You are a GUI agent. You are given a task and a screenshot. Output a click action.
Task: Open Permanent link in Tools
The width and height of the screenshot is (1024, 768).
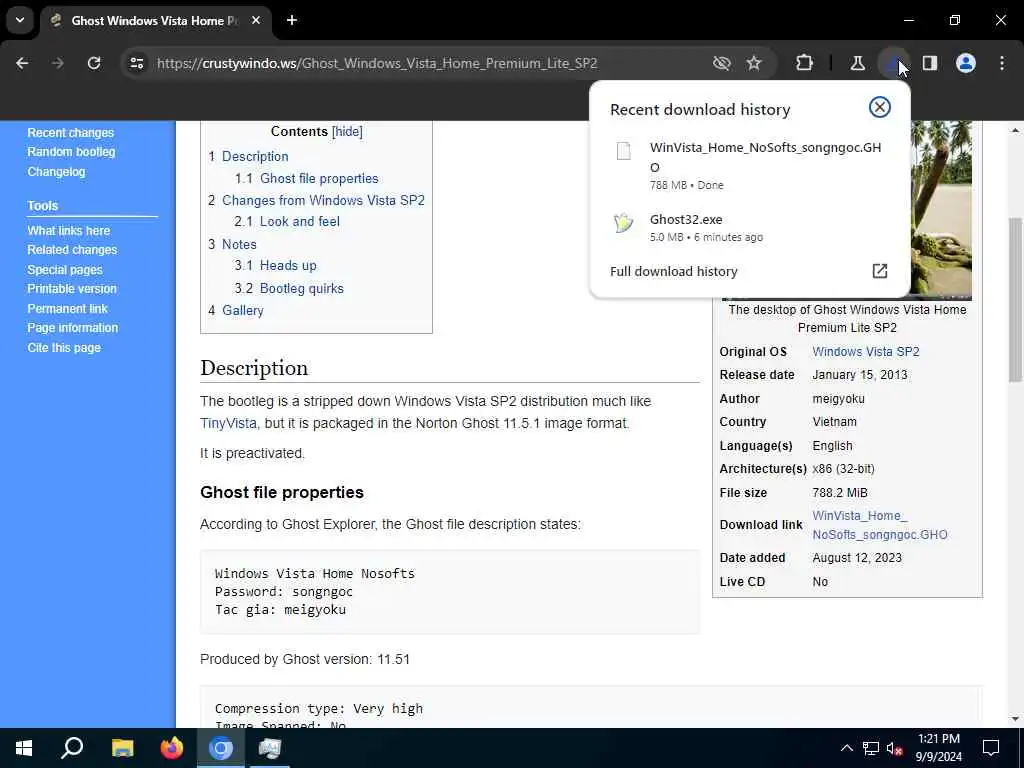click(x=67, y=308)
